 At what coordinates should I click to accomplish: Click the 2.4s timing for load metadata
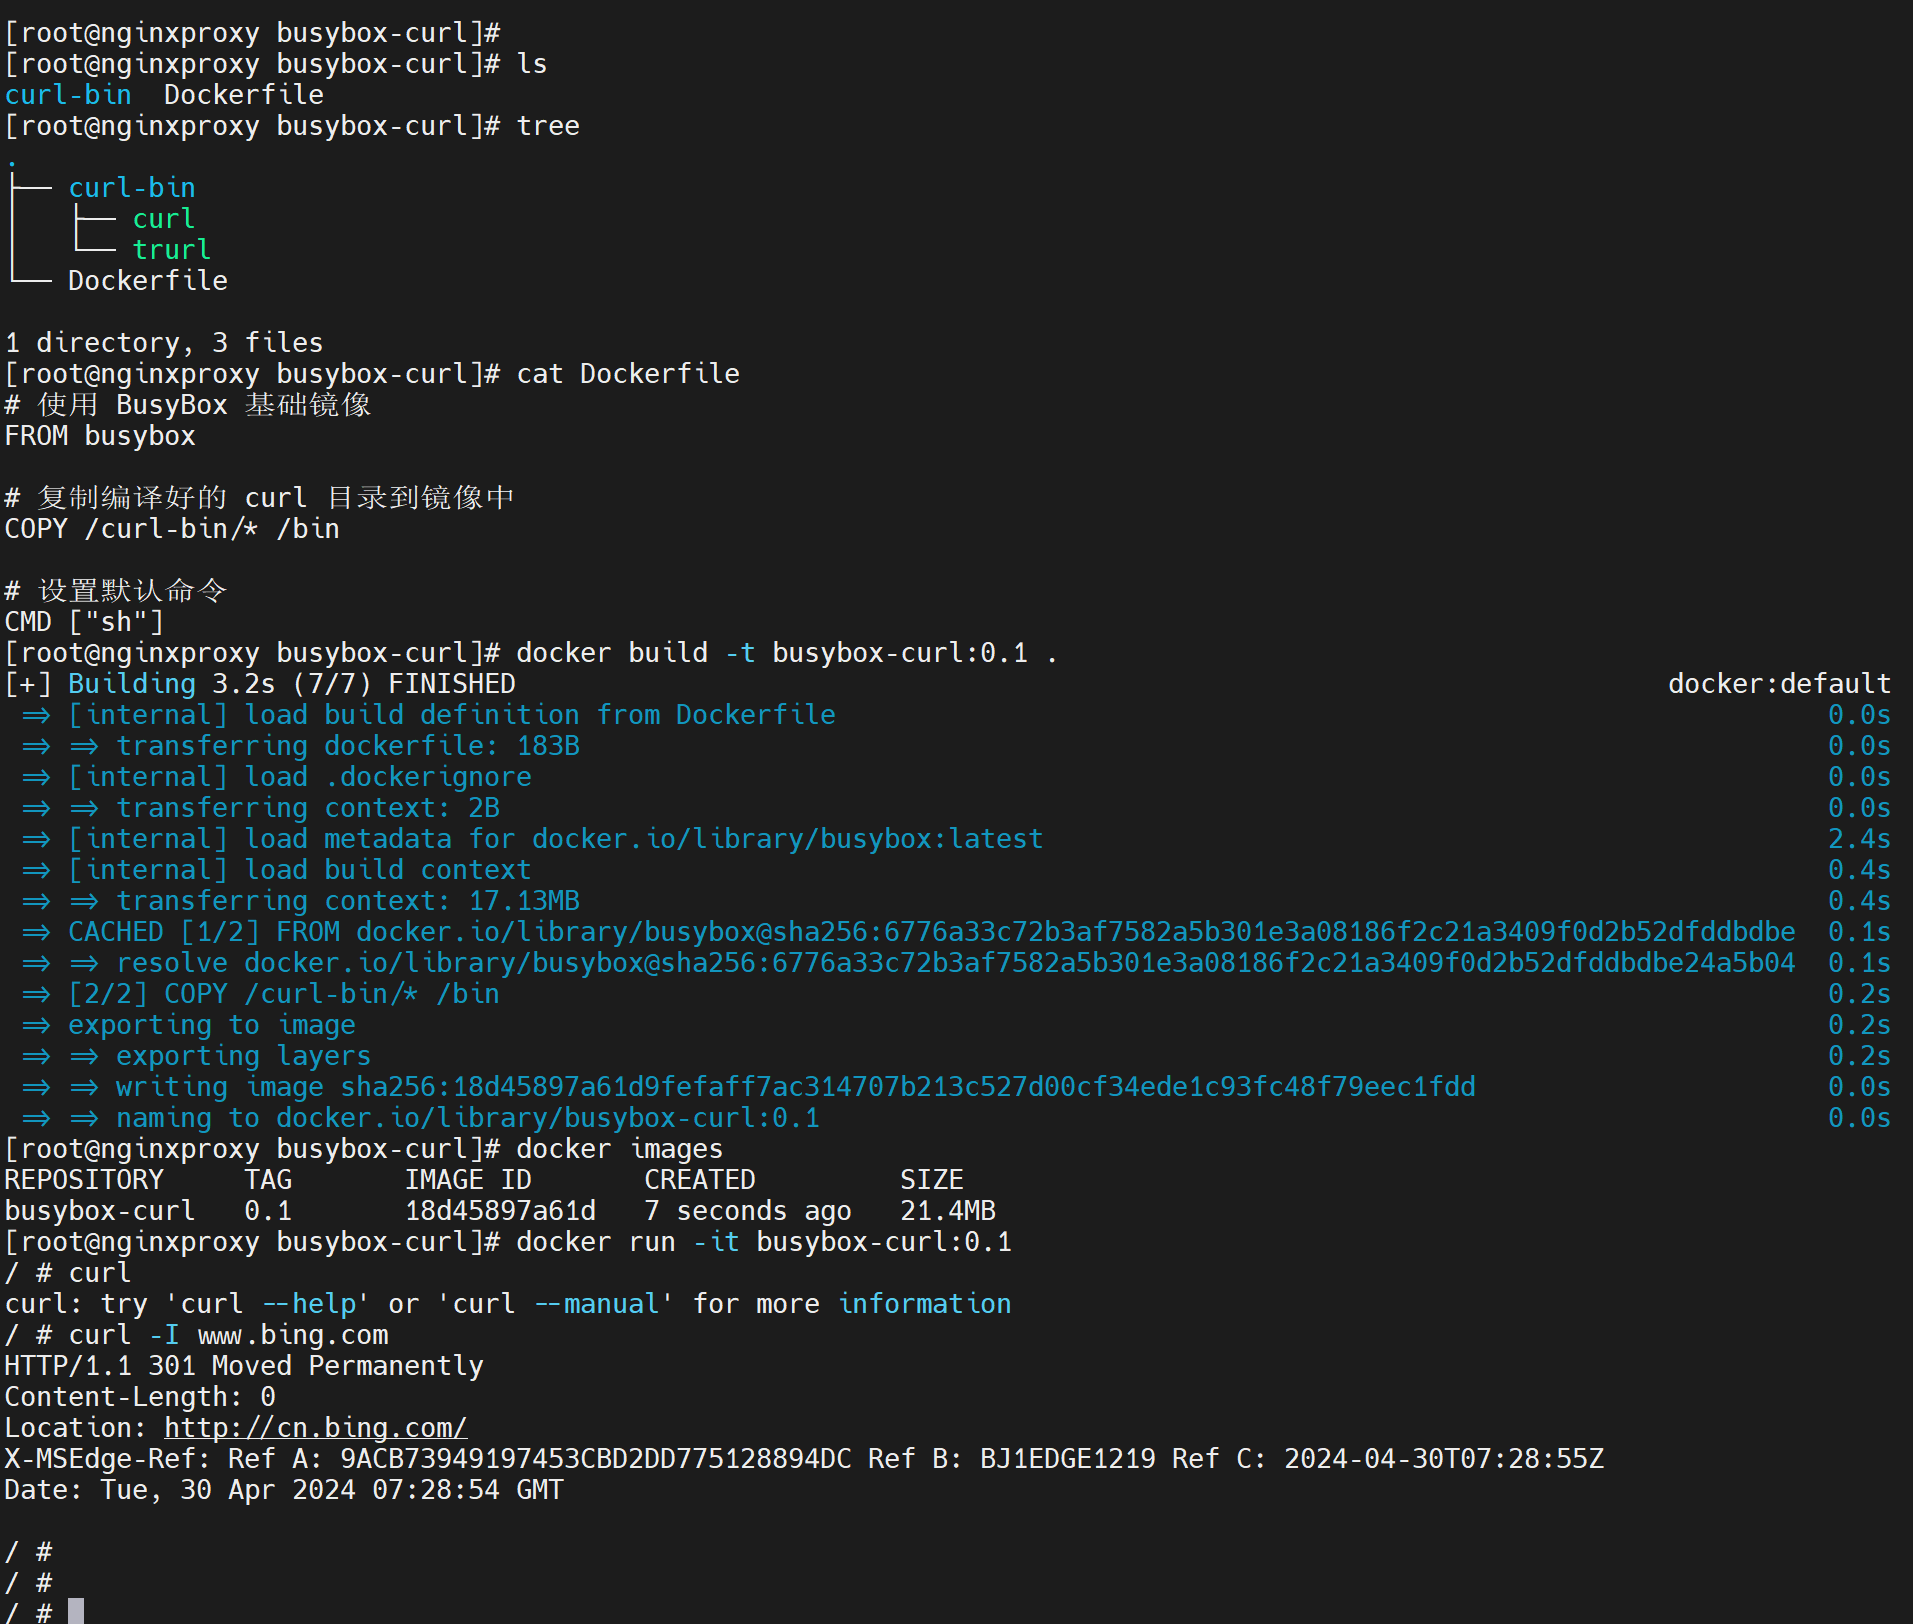pyautogui.click(x=1859, y=839)
